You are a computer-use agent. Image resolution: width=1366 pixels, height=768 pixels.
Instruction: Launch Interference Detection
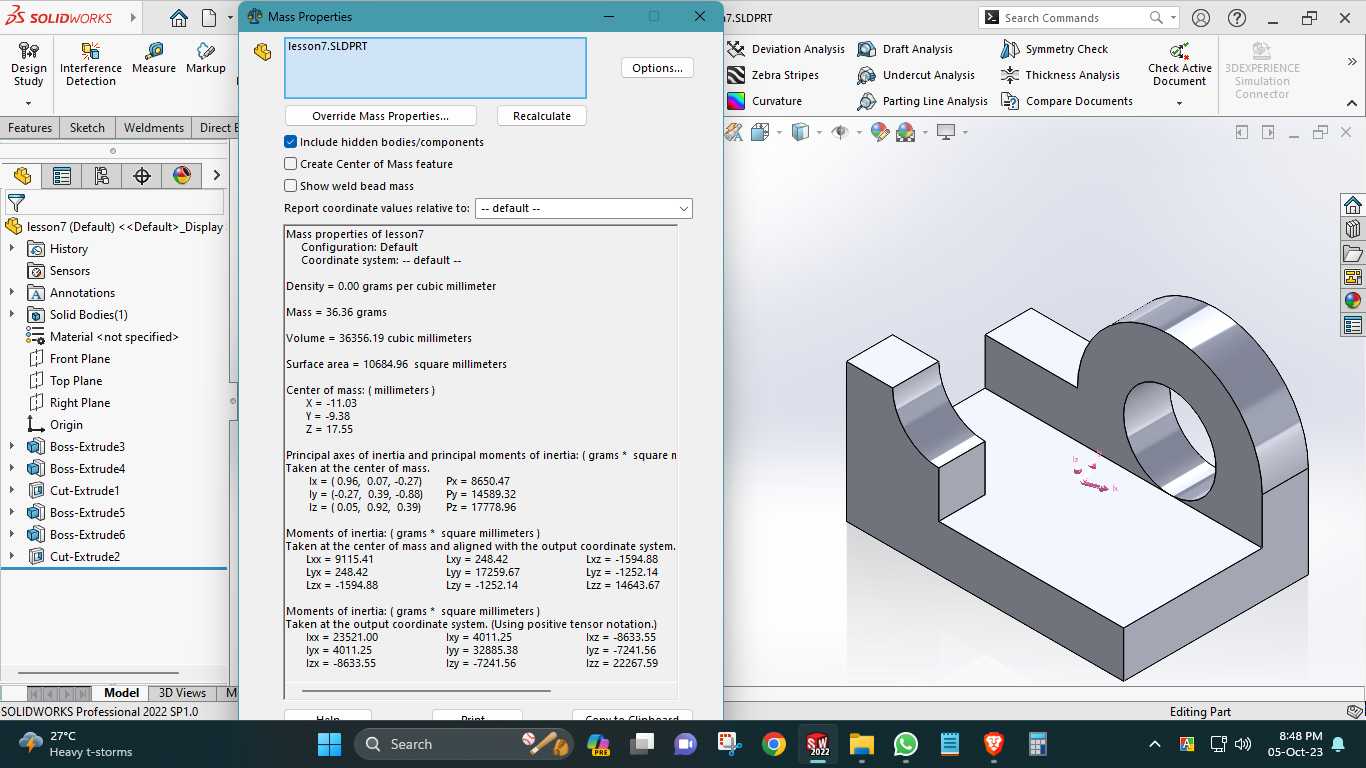pos(91,64)
